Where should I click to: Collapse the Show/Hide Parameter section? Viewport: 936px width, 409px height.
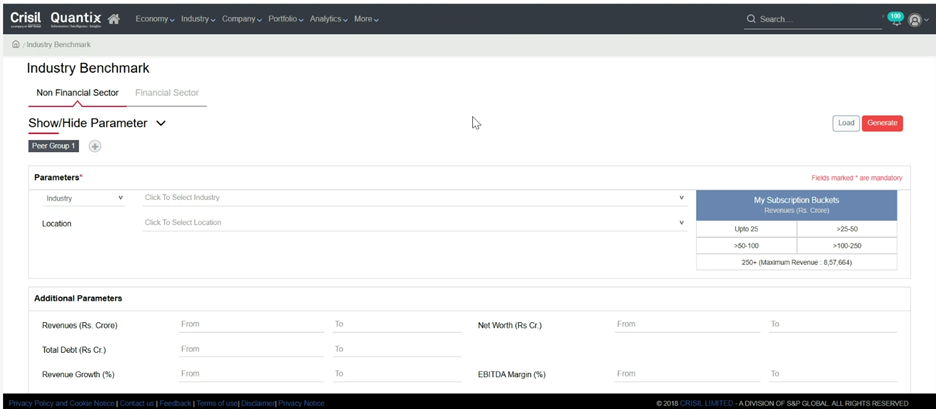click(161, 123)
